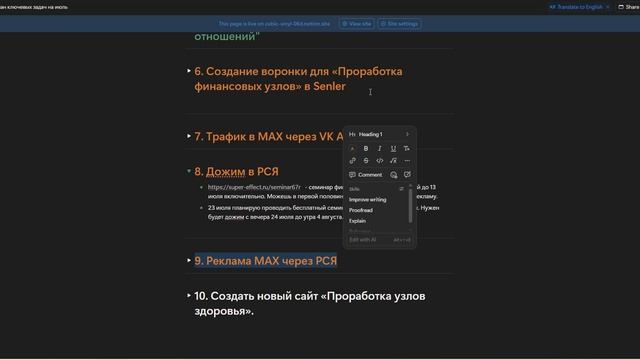Click the Translate to English button
The width and height of the screenshot is (640, 360).
576,7
